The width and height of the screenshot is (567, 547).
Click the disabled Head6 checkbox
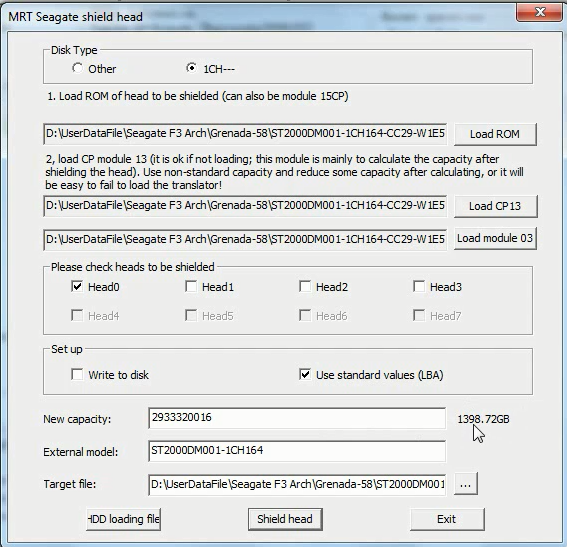click(x=305, y=316)
